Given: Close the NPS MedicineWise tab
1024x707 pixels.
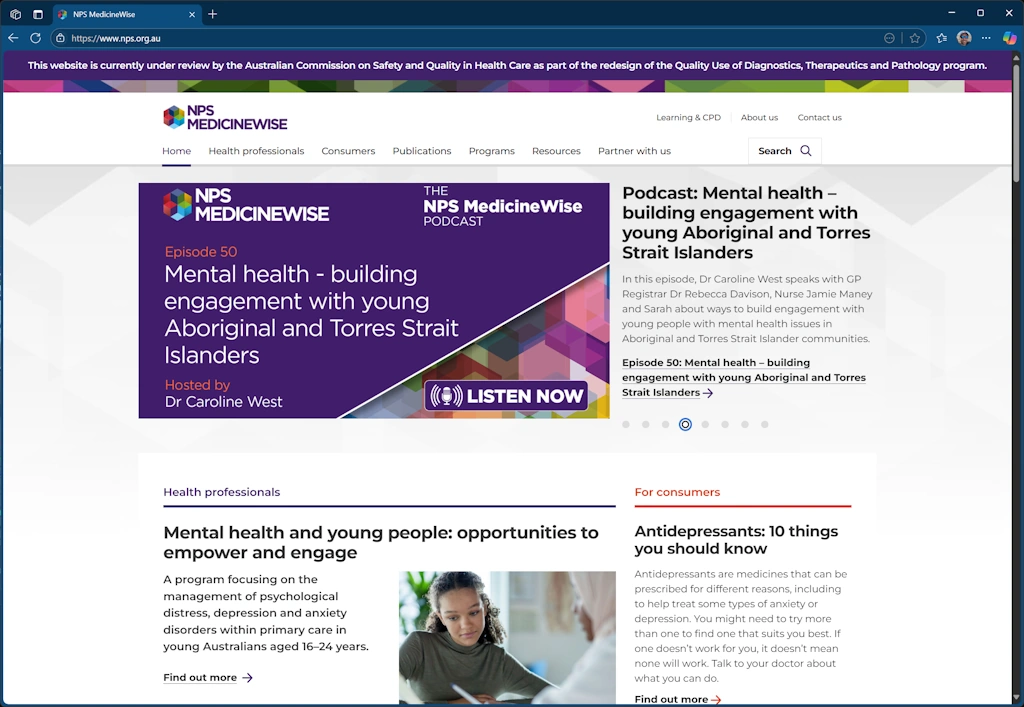Looking at the screenshot, I should tap(192, 14).
